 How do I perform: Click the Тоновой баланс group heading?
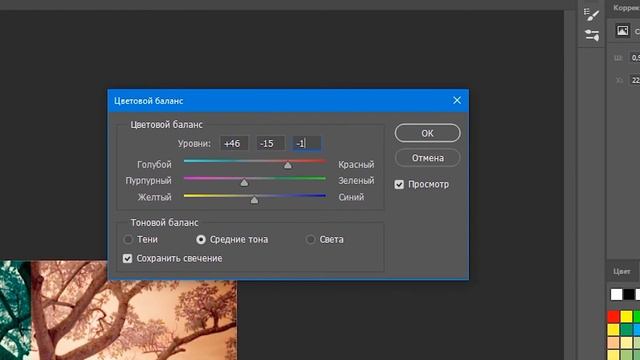(x=164, y=222)
